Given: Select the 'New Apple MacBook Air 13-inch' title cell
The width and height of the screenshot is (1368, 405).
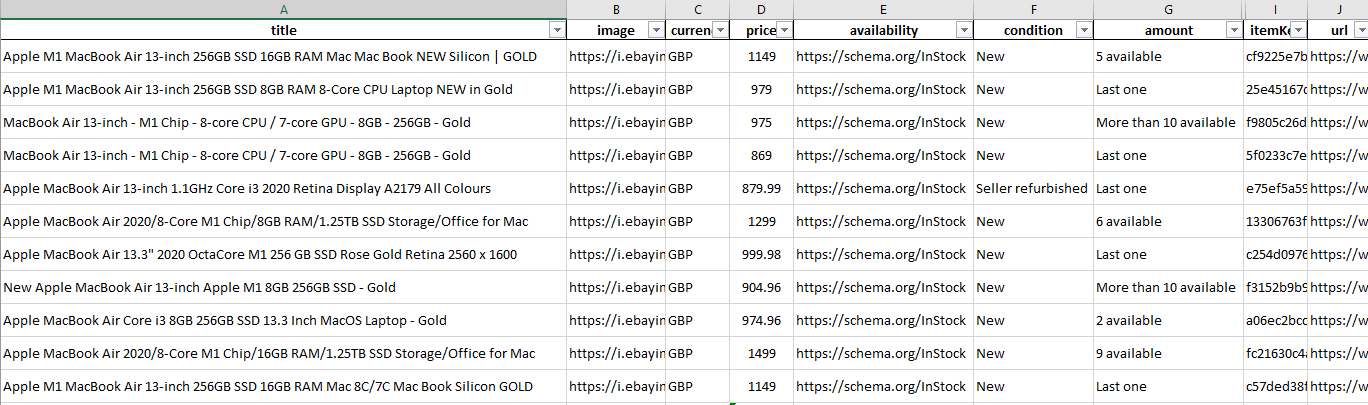Looking at the screenshot, I should point(284,288).
